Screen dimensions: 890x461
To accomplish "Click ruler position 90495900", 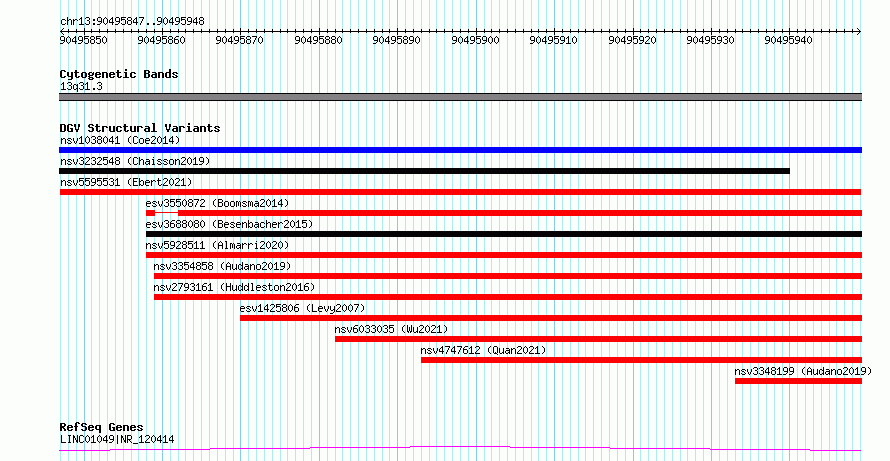I will coord(476,40).
